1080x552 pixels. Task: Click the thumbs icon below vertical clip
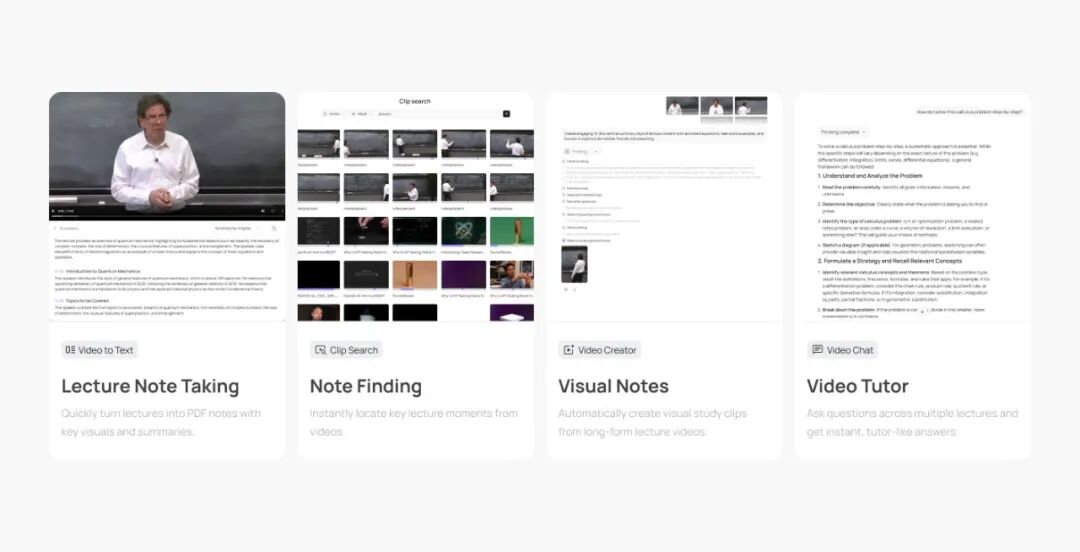(x=566, y=289)
